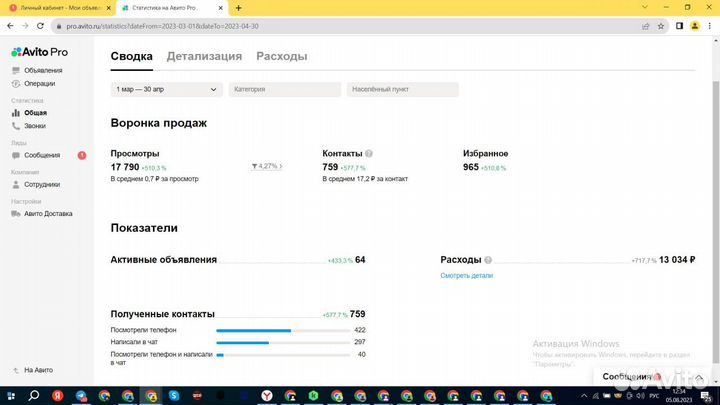Select Общая statistics in sidebar
The height and width of the screenshot is (405, 720).
35,112
